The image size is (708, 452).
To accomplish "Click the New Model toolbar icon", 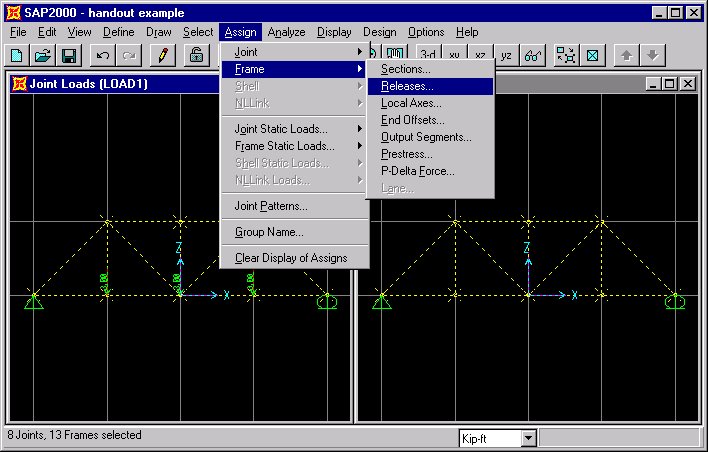I will (17, 56).
